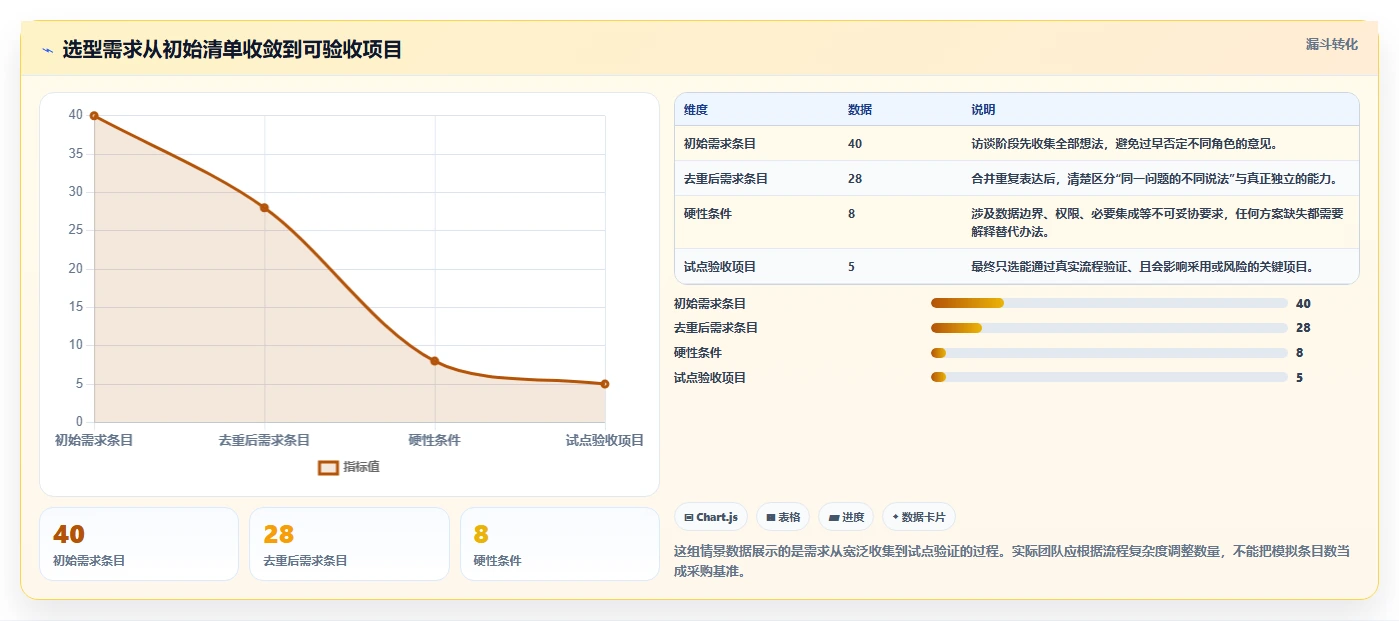Click the chart data point for 硬性条件

[435, 361]
